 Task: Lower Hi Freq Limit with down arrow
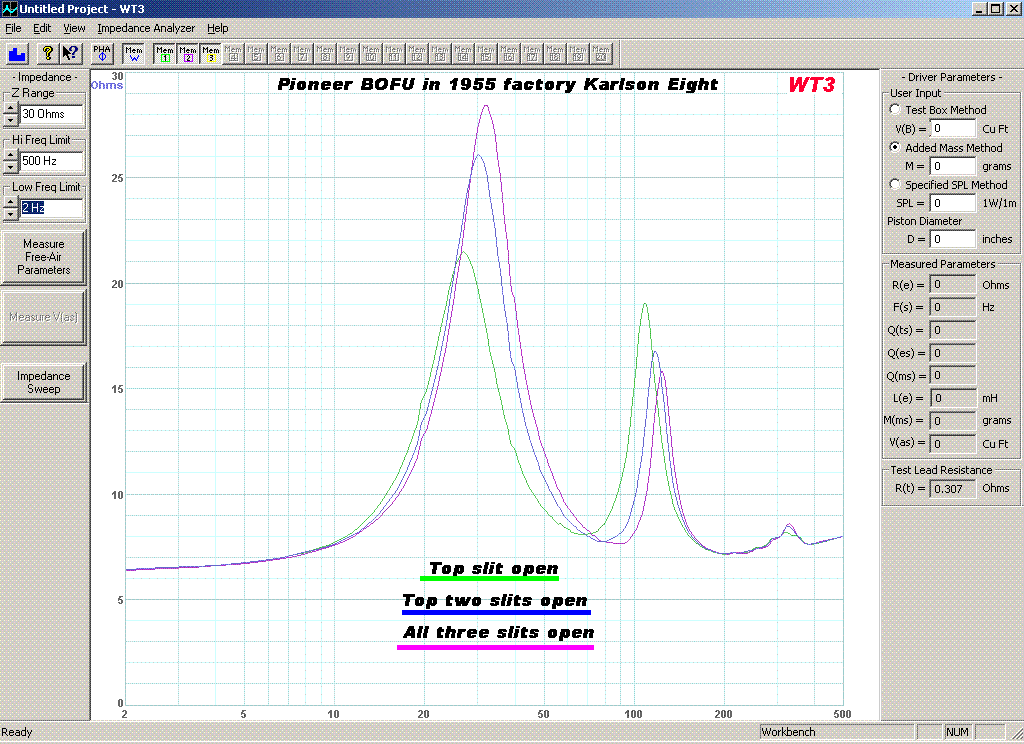coord(10,167)
